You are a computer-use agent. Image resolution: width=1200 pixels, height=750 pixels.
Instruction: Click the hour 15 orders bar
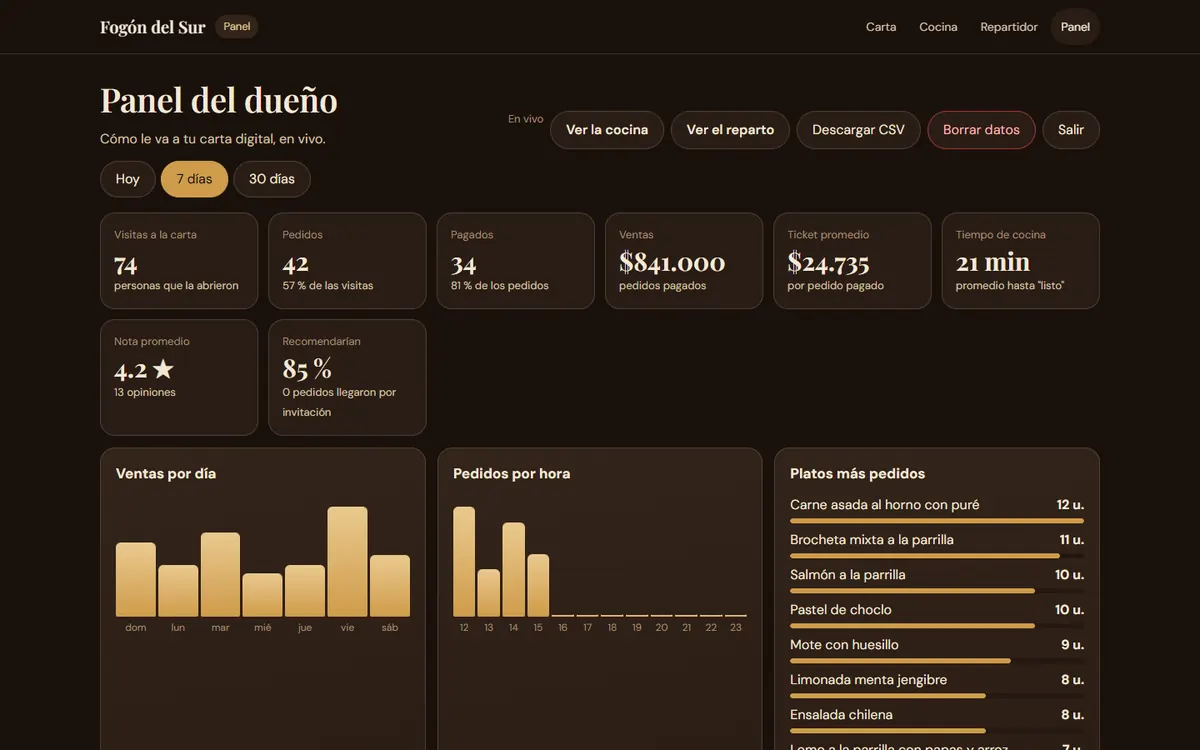click(538, 585)
